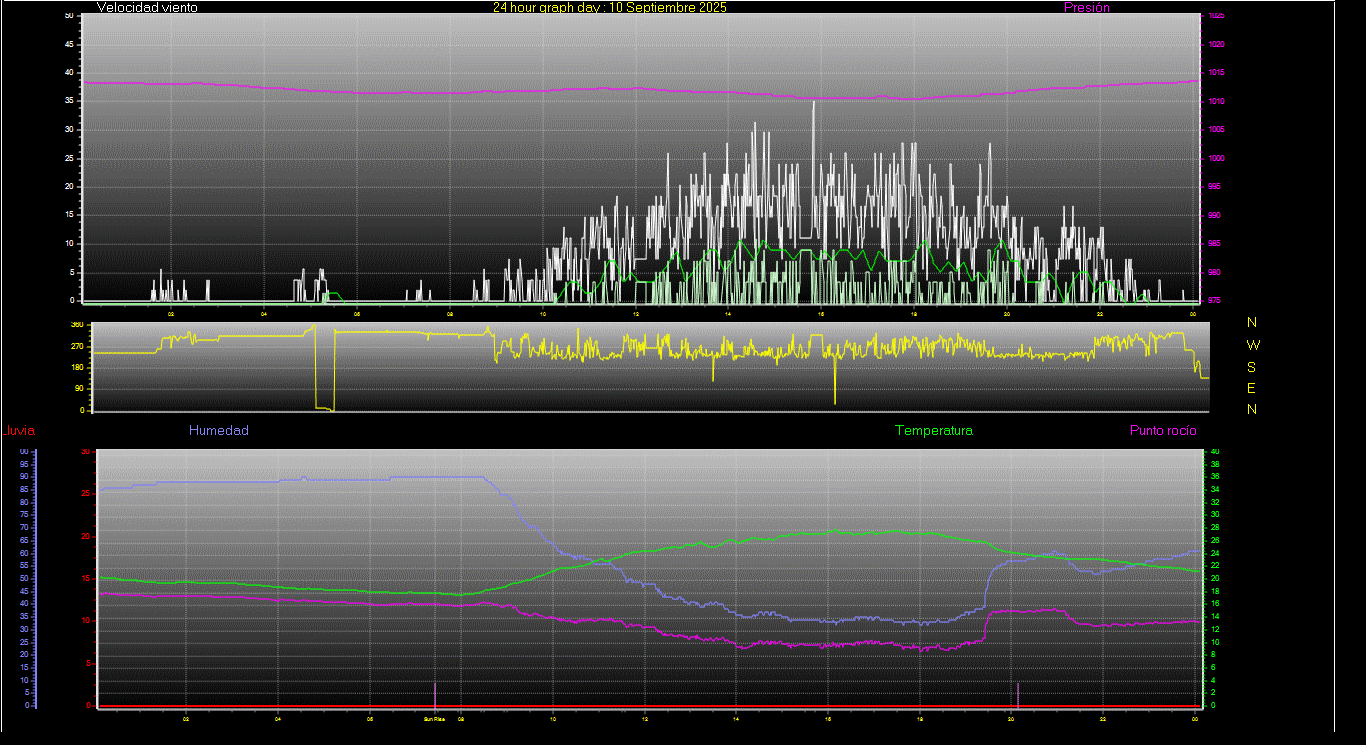The width and height of the screenshot is (1366, 745).
Task: Click the Punto rocío legend label
Action: [x=1162, y=431]
